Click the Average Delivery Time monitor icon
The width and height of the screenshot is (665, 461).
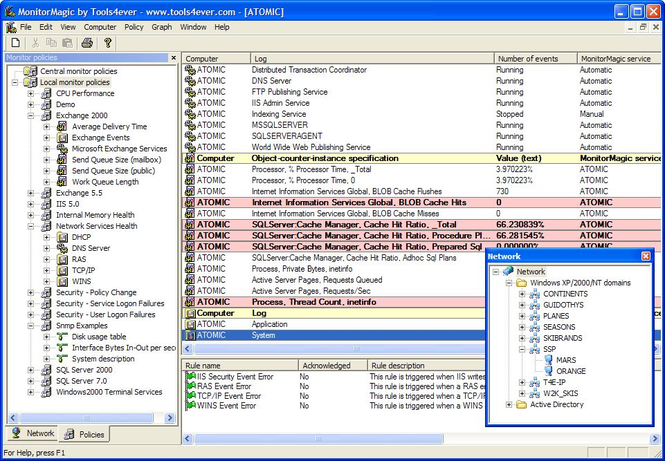coord(62,126)
